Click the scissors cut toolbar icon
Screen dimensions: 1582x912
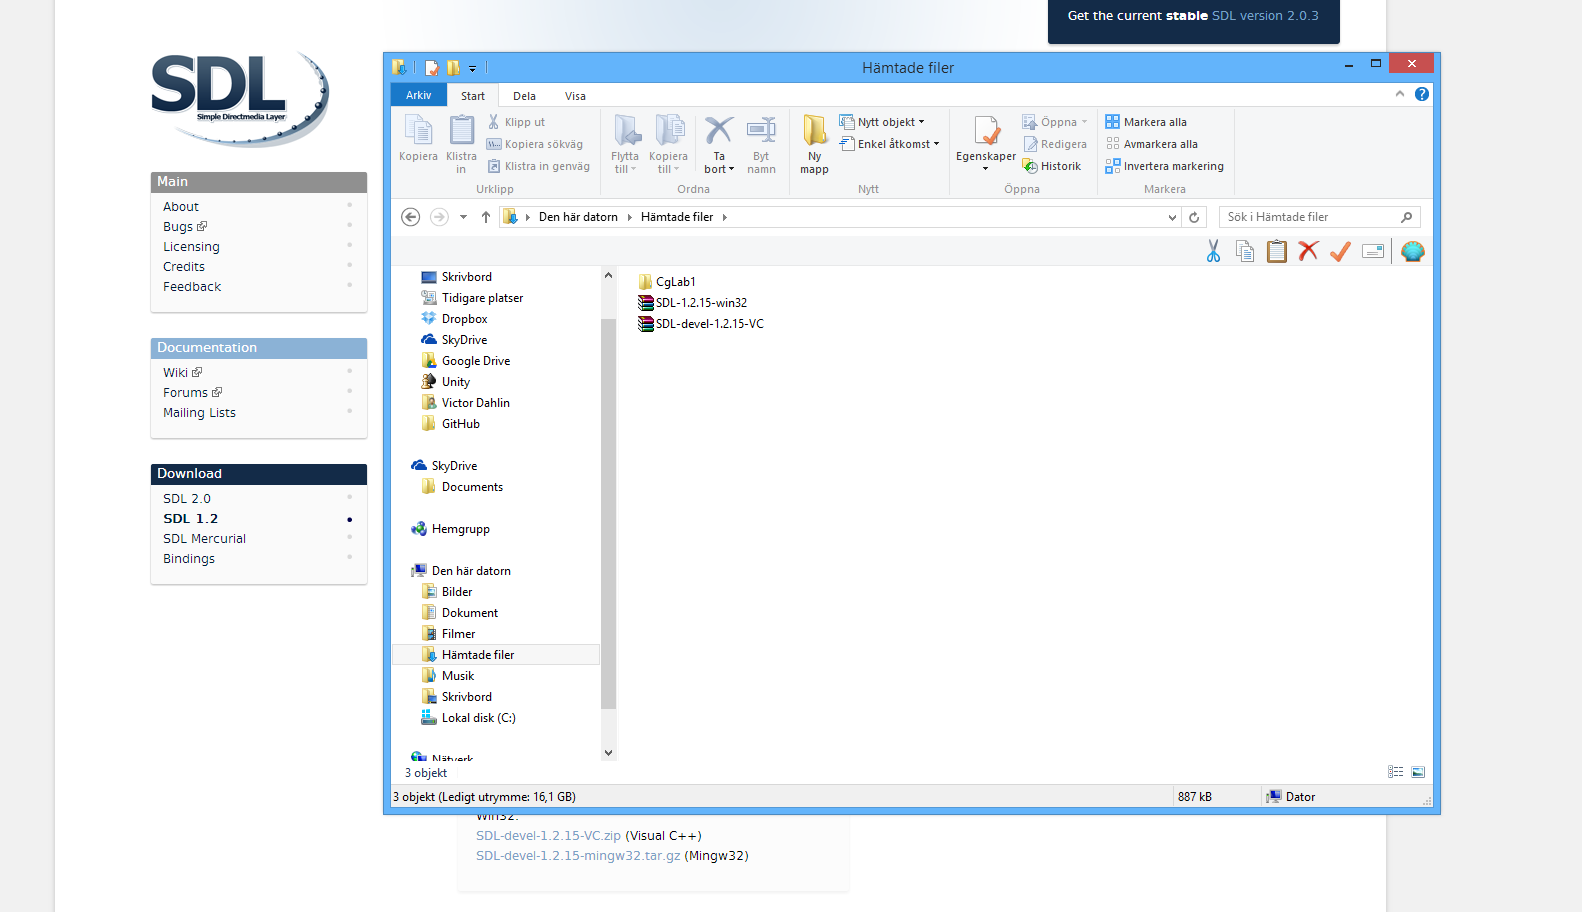(1213, 251)
